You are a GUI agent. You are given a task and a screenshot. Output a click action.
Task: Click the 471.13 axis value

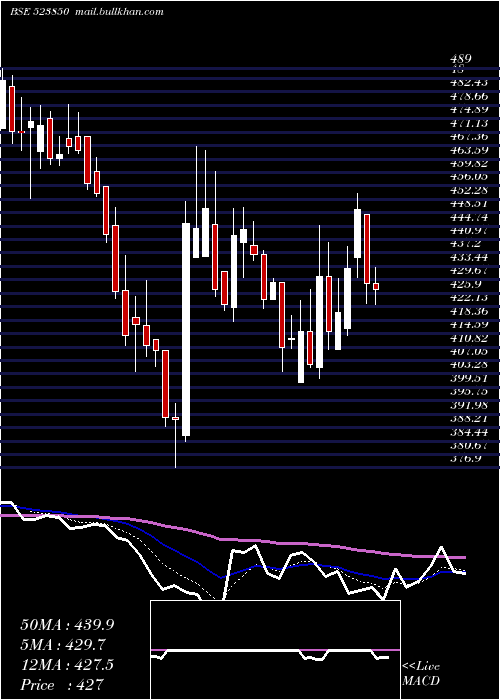click(469, 123)
